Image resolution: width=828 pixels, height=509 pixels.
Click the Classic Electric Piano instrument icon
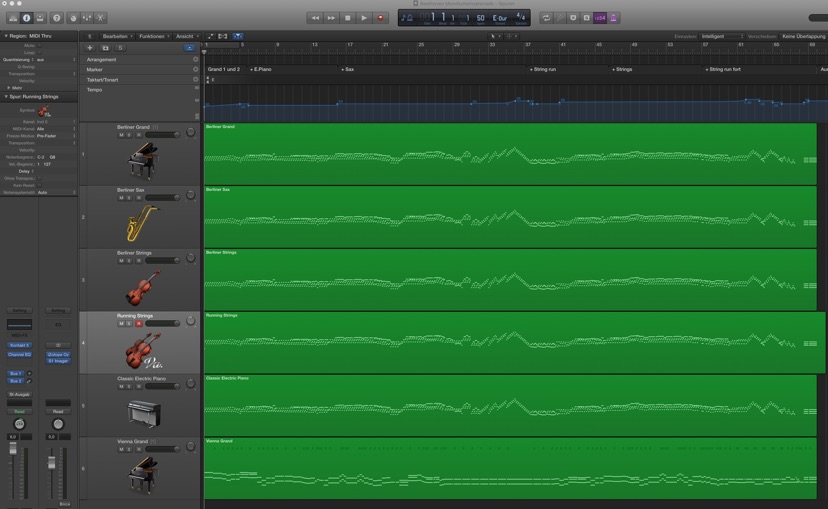tap(142, 413)
